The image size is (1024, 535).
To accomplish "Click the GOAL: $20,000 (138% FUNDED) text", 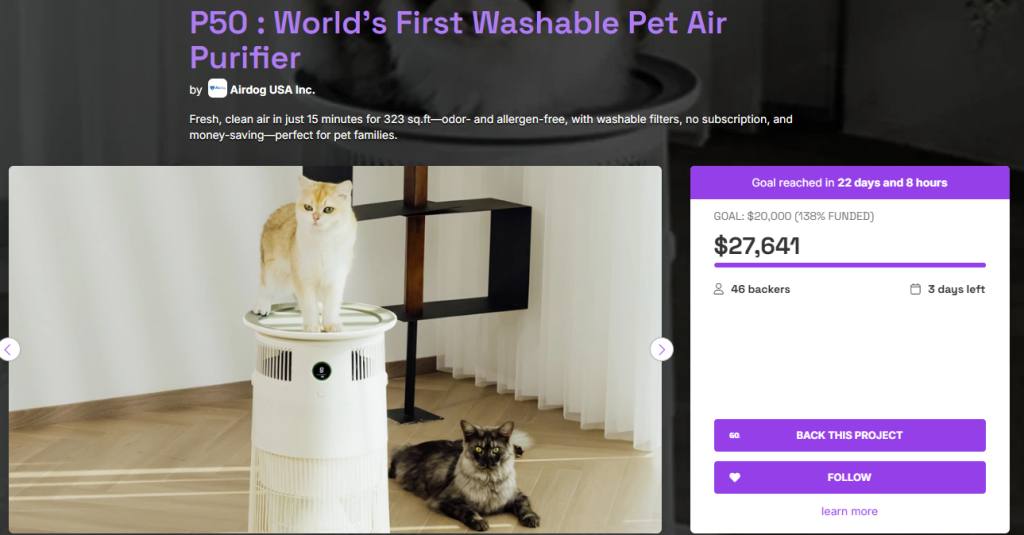I will point(793,216).
